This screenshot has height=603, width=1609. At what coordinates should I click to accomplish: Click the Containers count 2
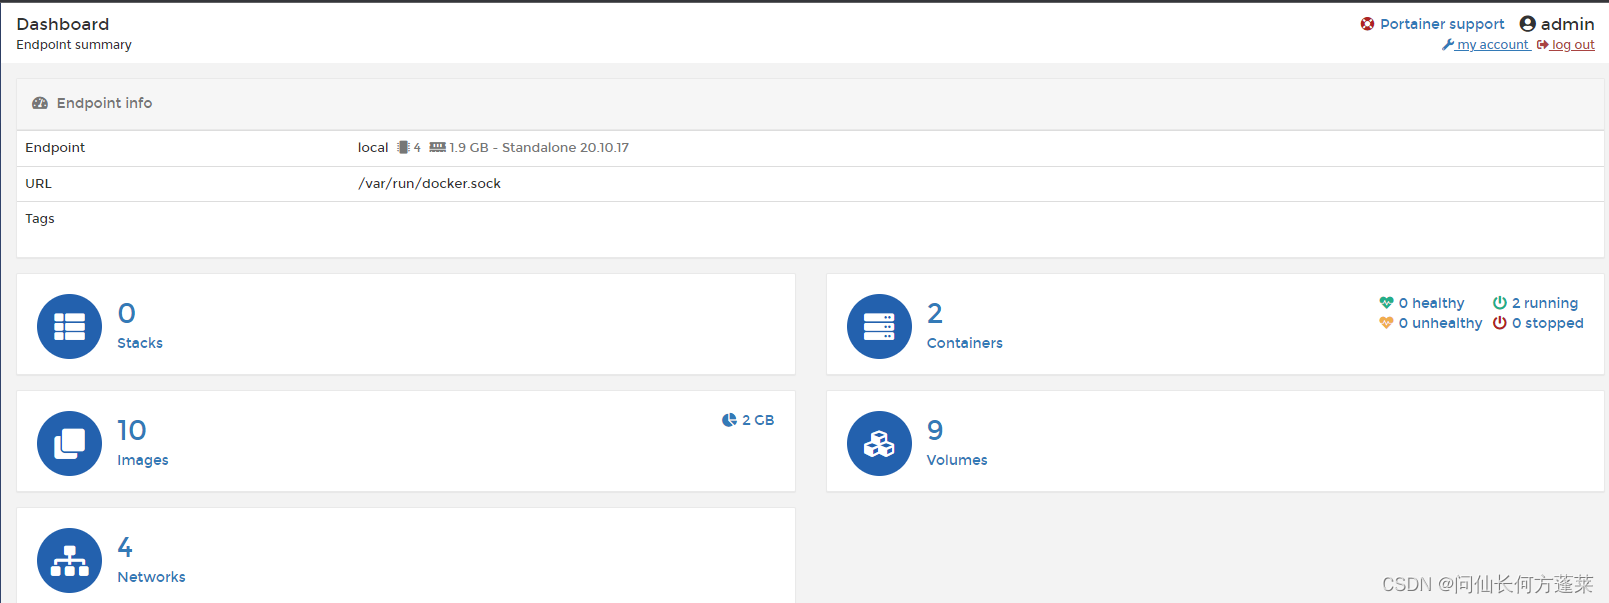pyautogui.click(x=935, y=313)
